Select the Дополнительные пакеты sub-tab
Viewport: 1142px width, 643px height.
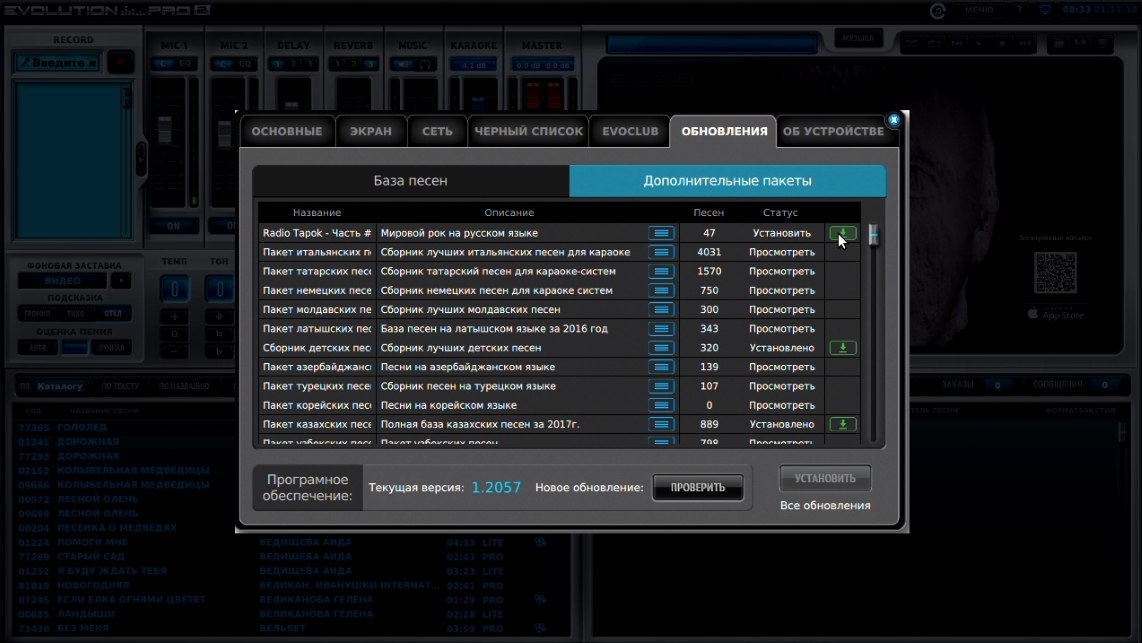coord(728,181)
